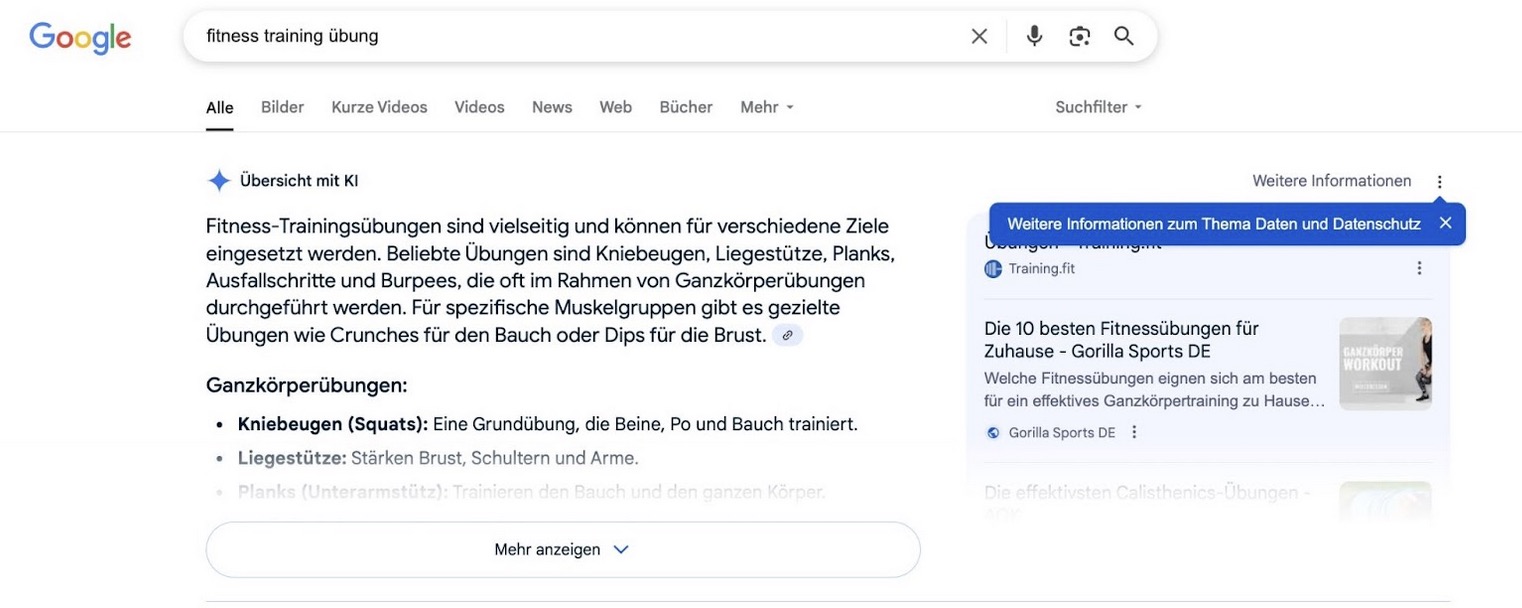Click the Gorilla Sports DE favicon
This screenshot has height=608, width=1522.
pos(993,433)
